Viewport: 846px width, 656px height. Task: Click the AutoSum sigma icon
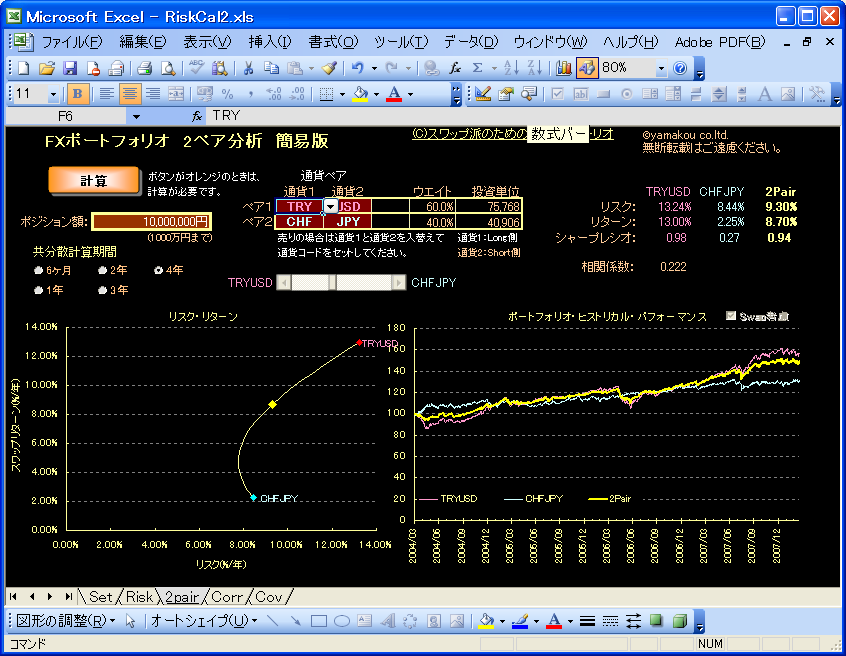(x=477, y=68)
